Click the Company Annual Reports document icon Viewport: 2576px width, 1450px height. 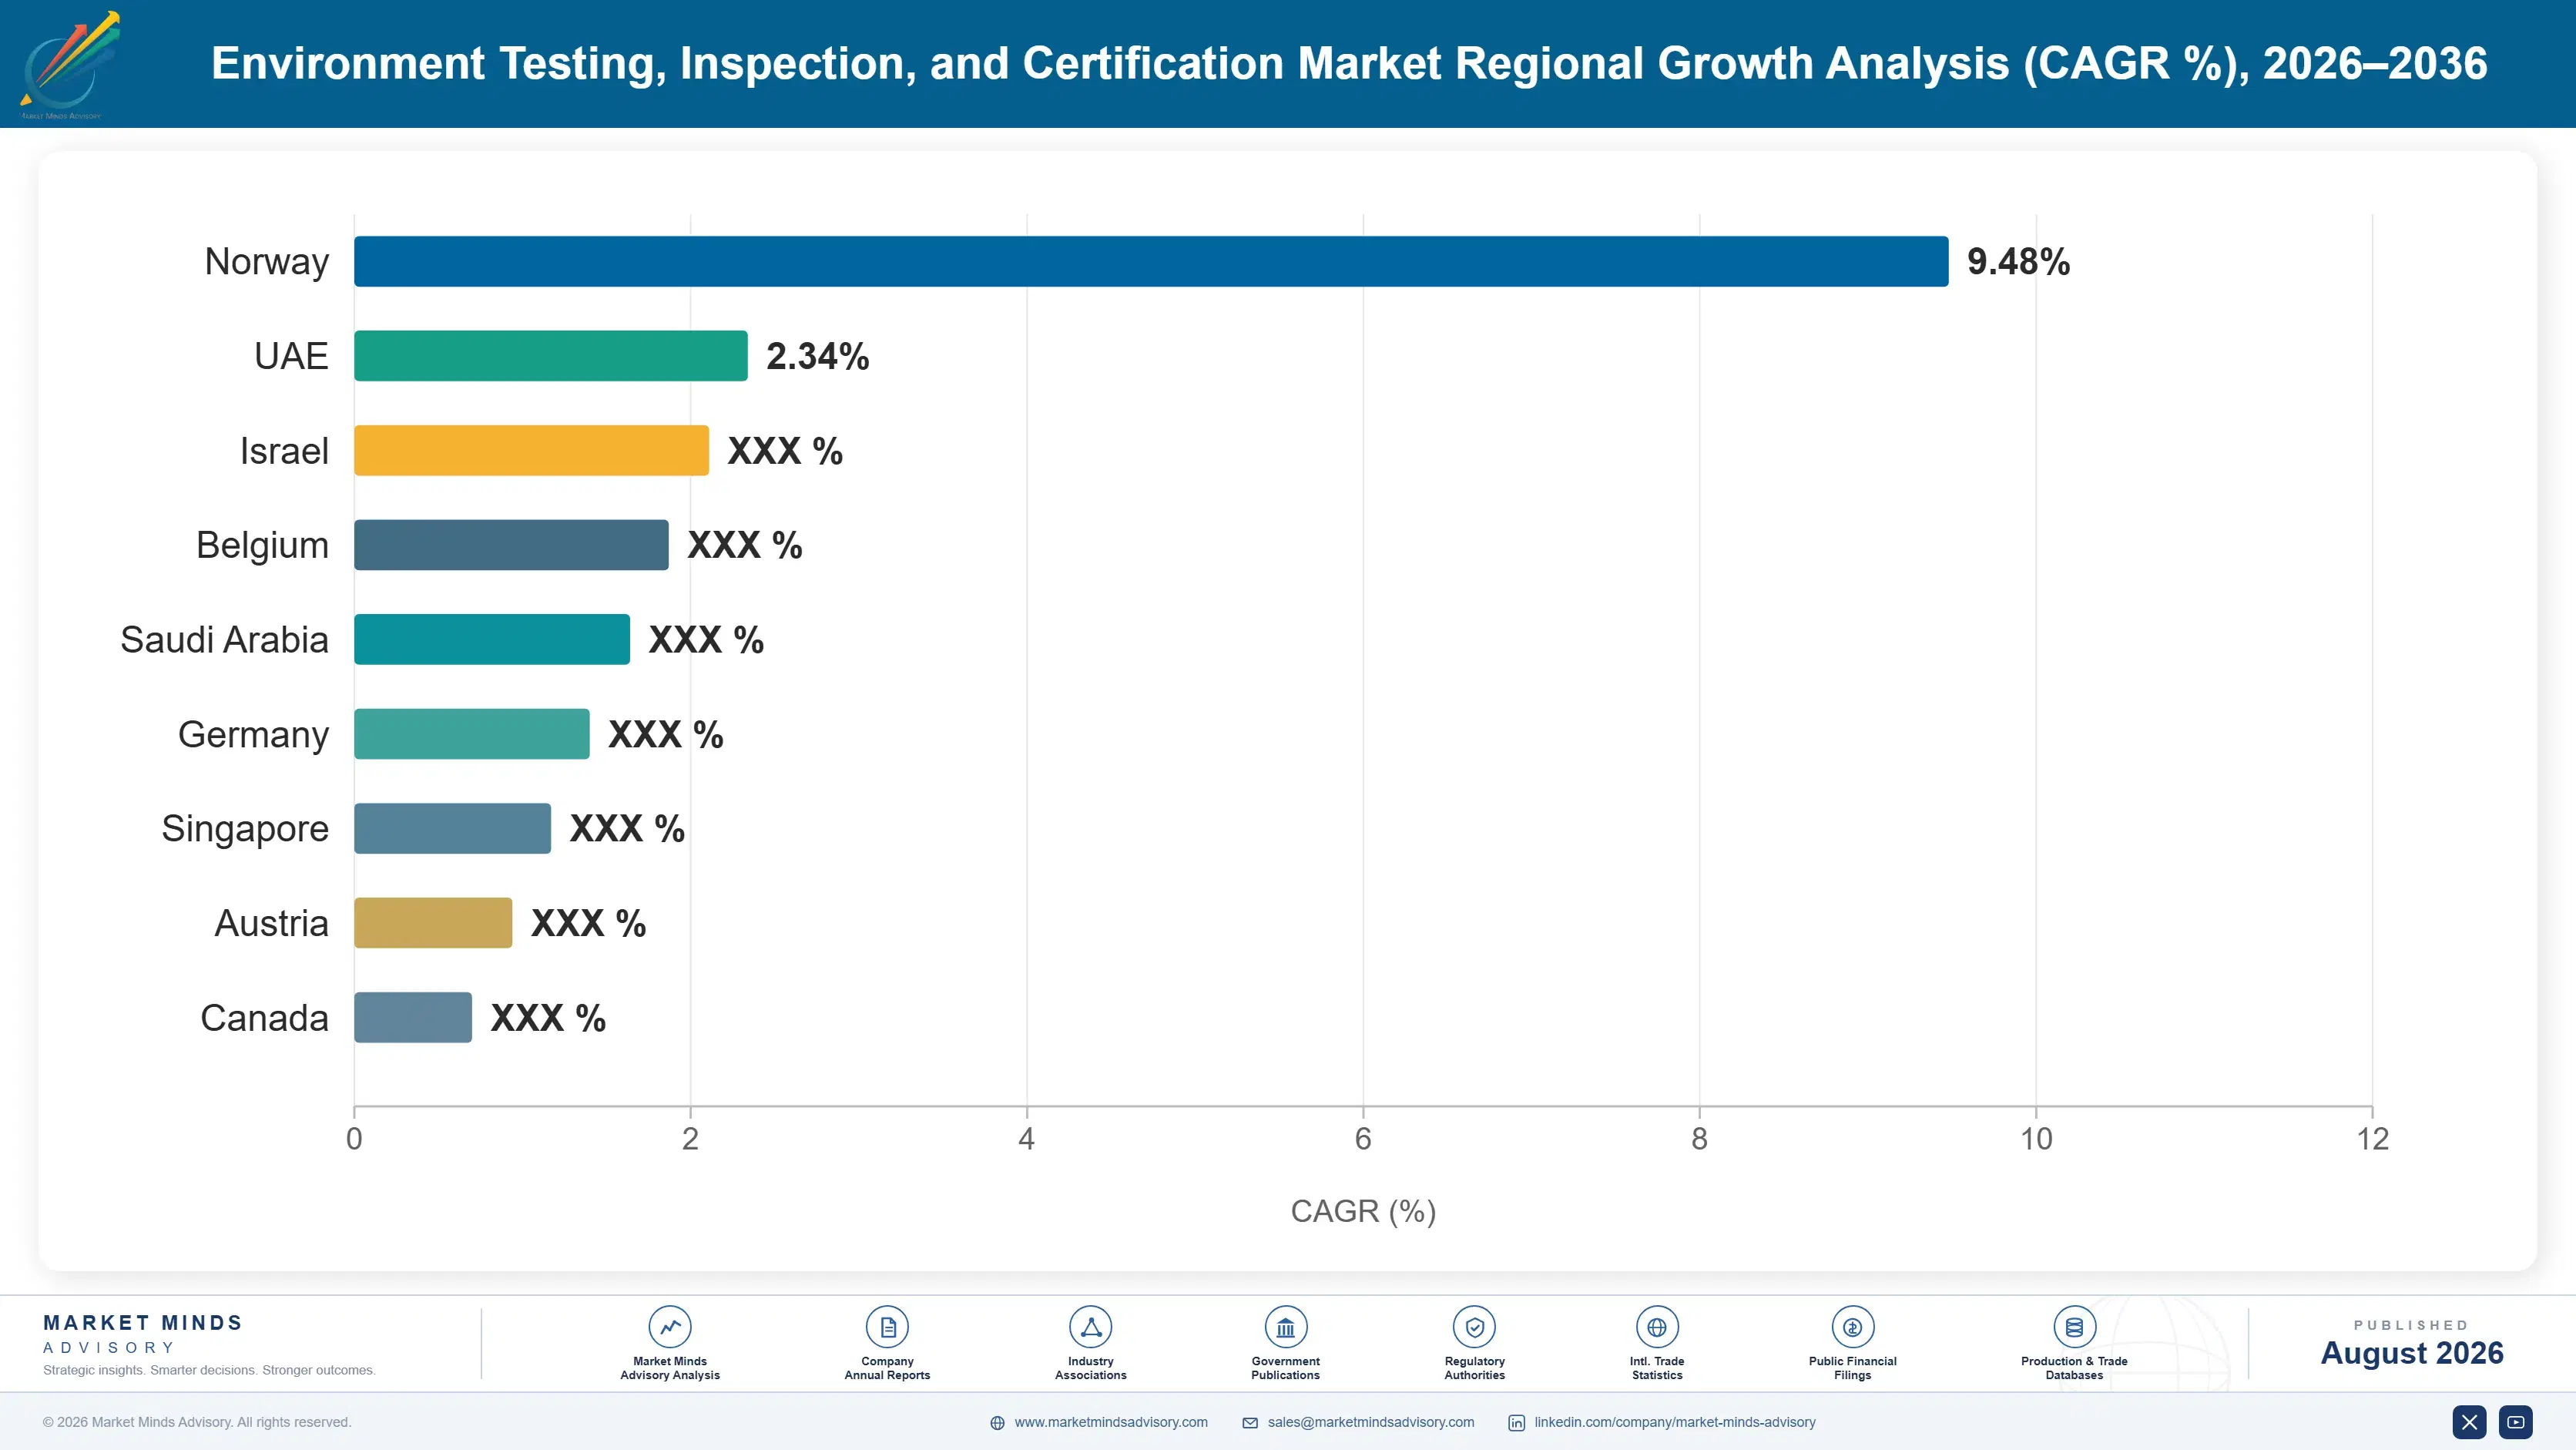887,1327
